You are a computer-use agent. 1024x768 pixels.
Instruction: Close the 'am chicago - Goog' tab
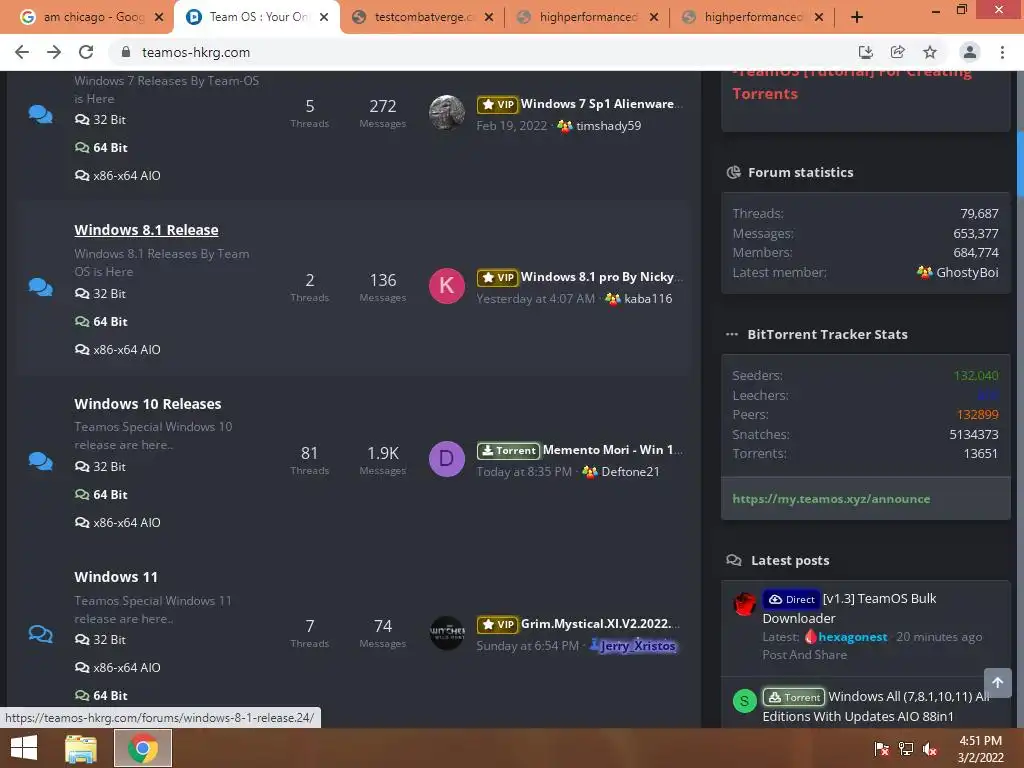click(x=159, y=17)
